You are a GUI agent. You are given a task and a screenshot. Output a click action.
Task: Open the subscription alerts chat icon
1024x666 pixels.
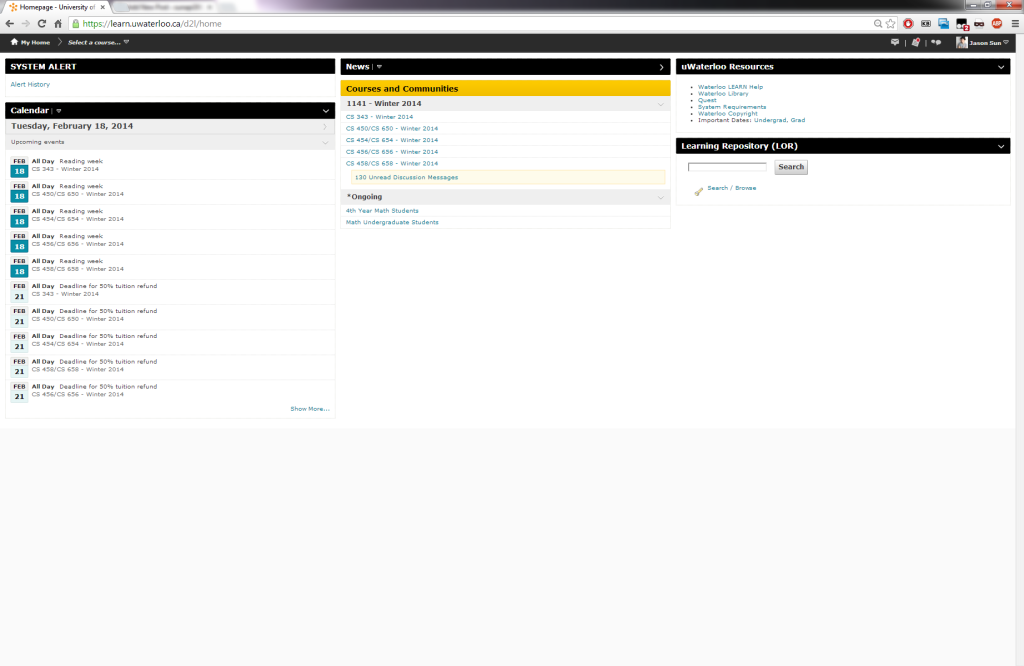[936, 42]
